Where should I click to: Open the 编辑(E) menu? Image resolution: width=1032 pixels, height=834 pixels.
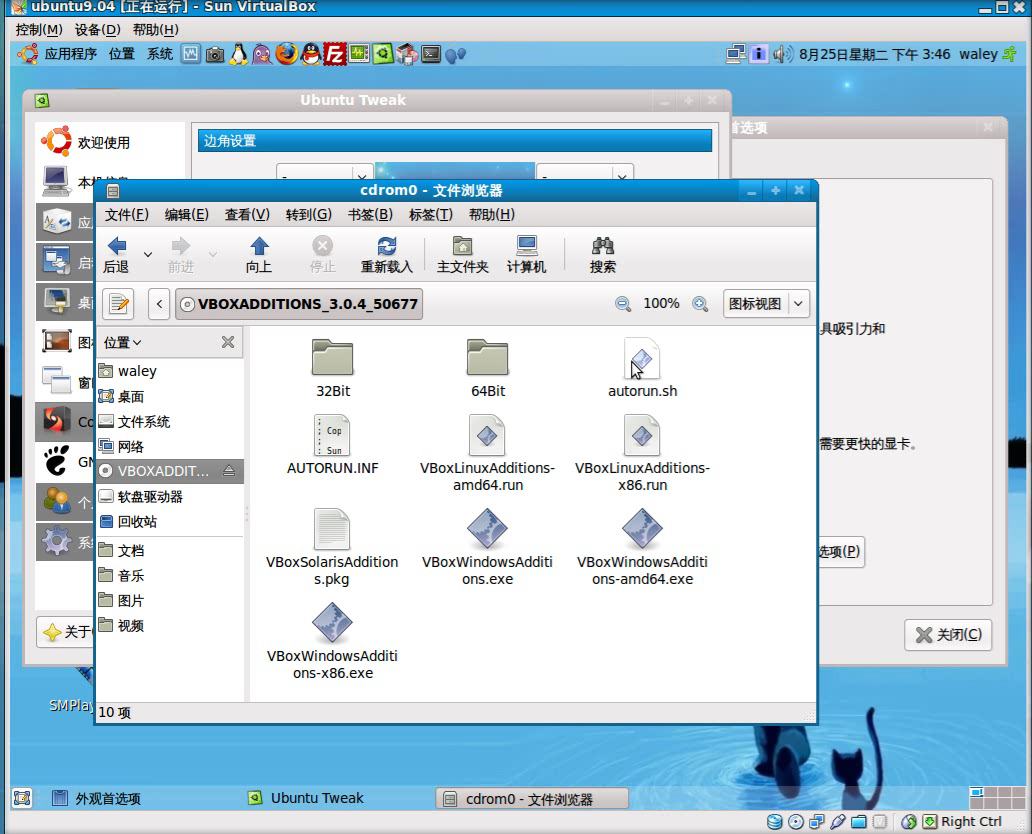coord(186,215)
